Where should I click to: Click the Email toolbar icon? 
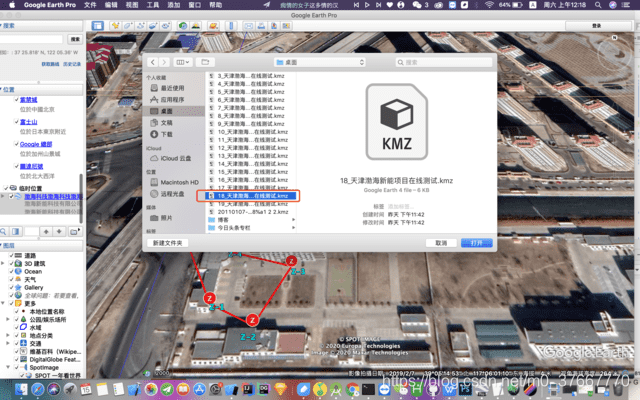[x=249, y=26]
